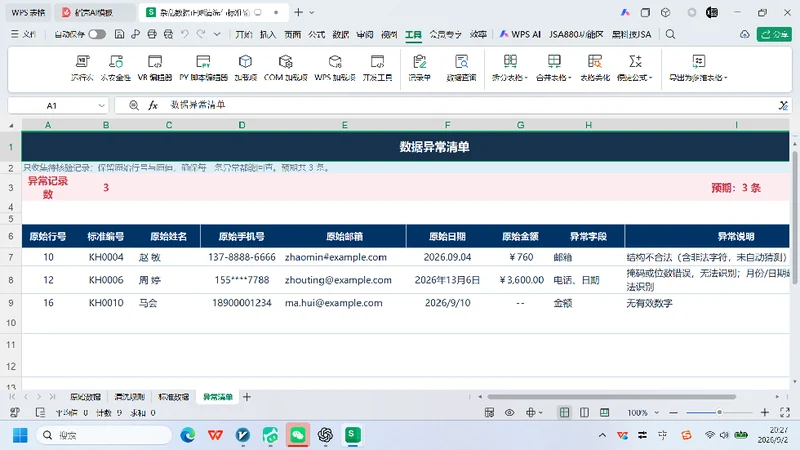Viewport: 800px width, 450px height.
Task: Apply table beautify tool
Action: [595, 68]
